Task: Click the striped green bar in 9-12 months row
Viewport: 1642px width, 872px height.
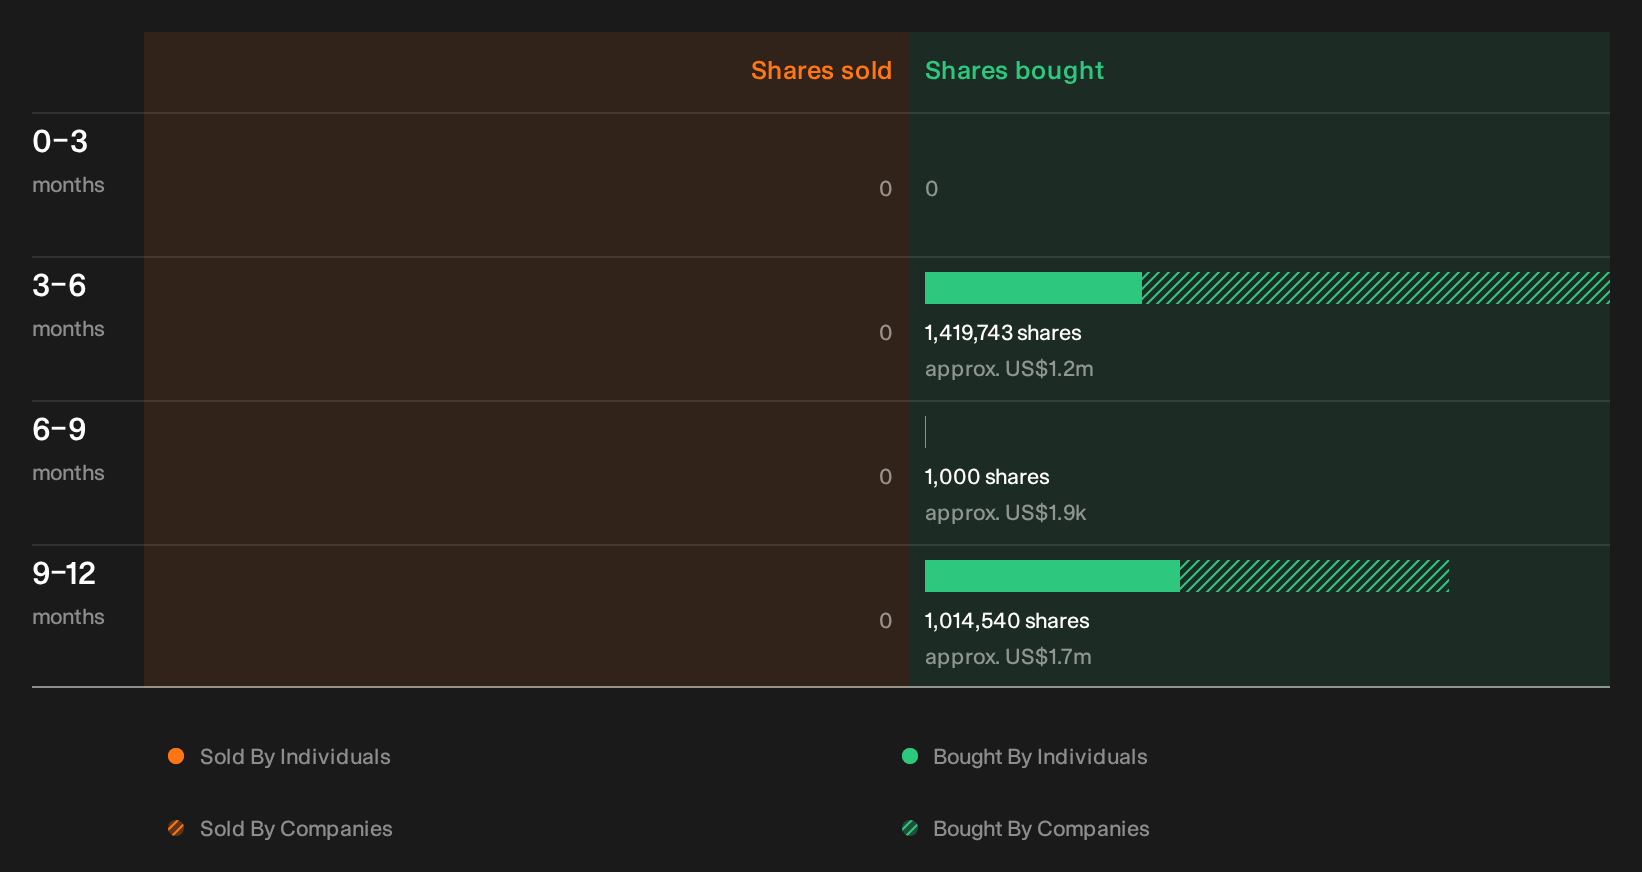Action: coord(1314,576)
